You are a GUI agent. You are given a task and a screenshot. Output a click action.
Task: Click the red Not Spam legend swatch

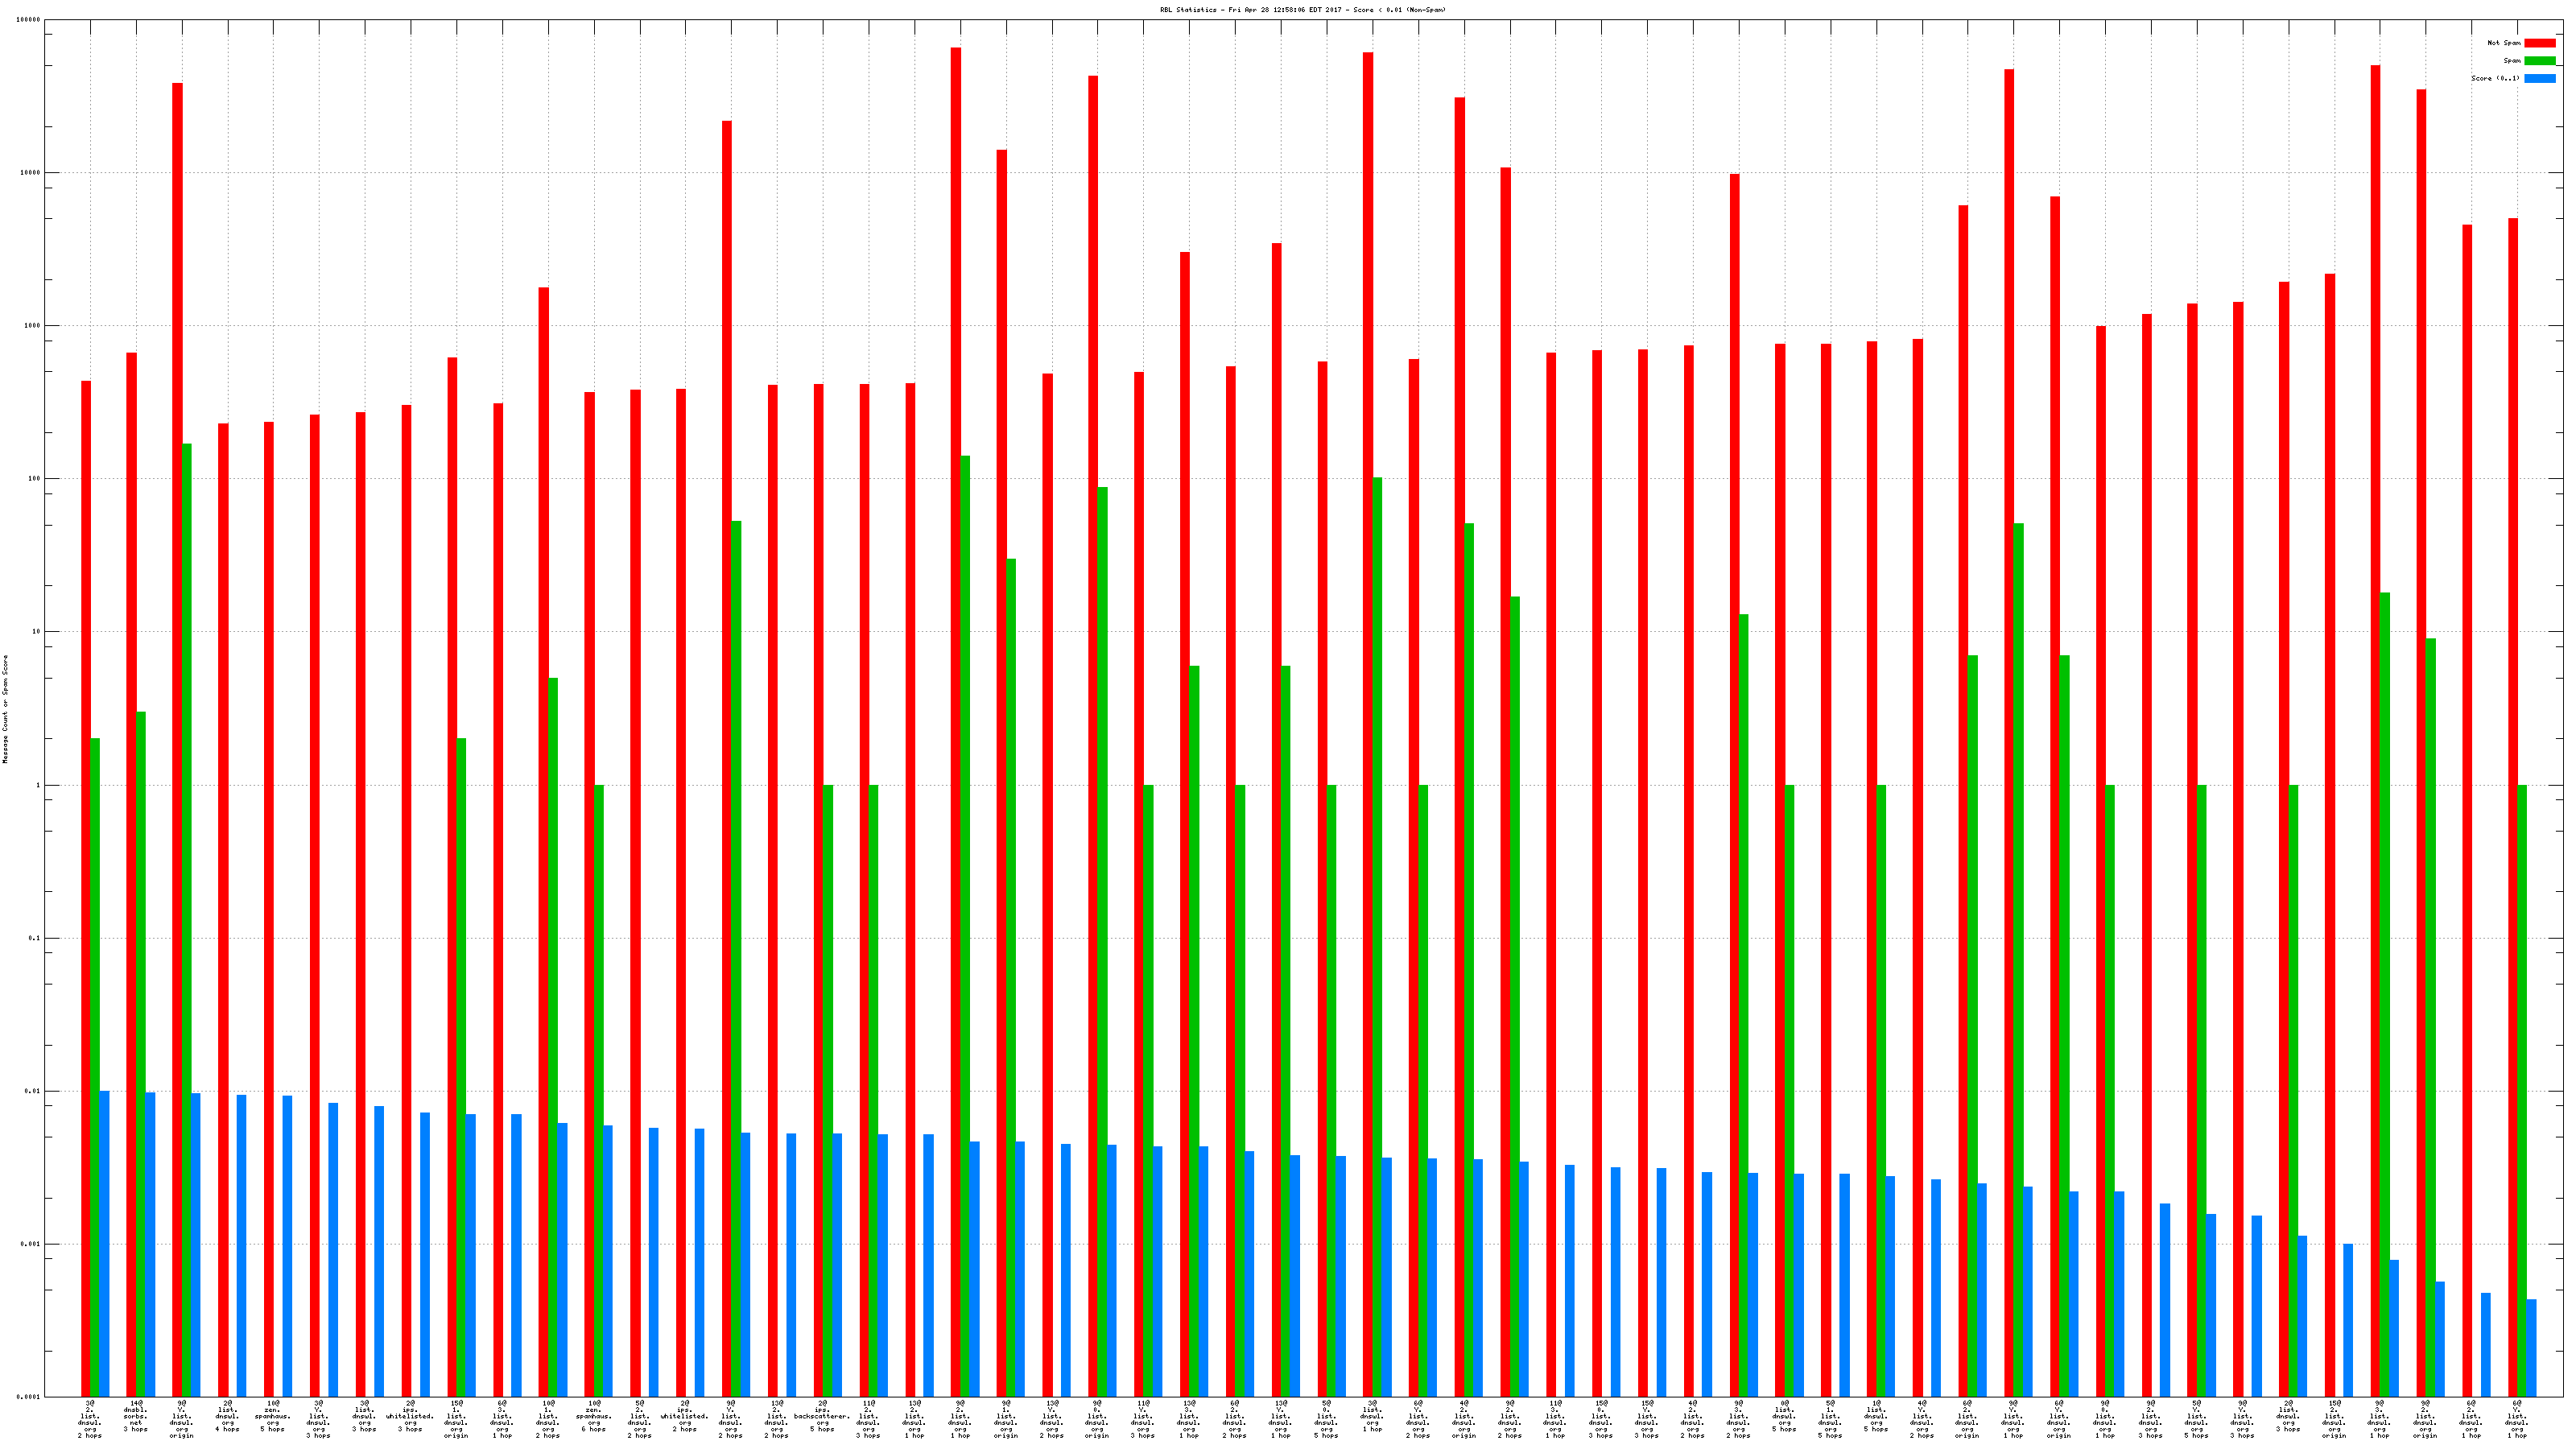[2539, 43]
